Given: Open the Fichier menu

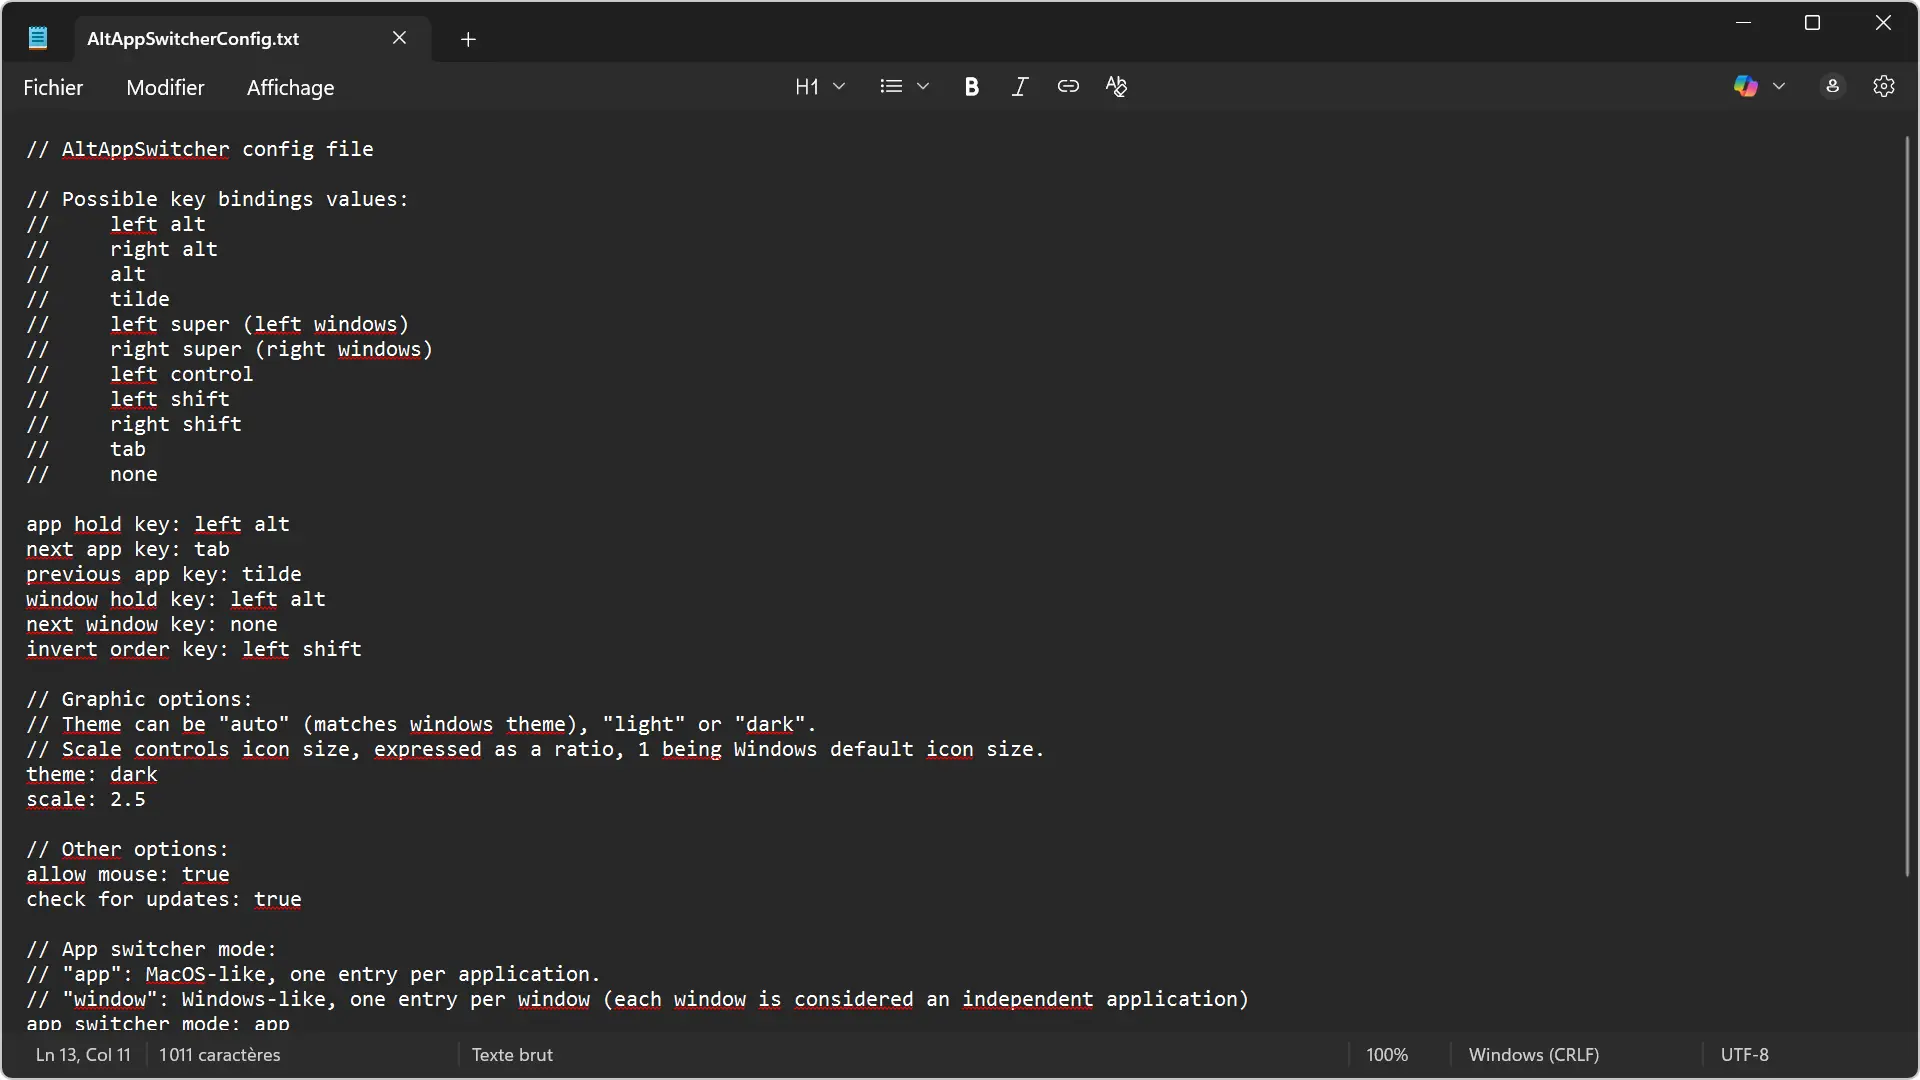Looking at the screenshot, I should (53, 87).
